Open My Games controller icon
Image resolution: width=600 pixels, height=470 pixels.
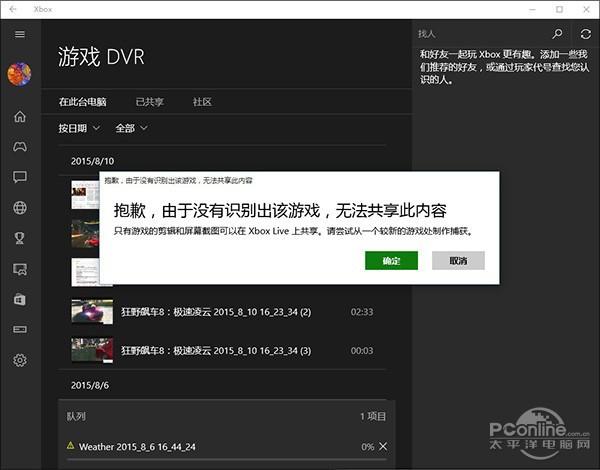click(20, 147)
